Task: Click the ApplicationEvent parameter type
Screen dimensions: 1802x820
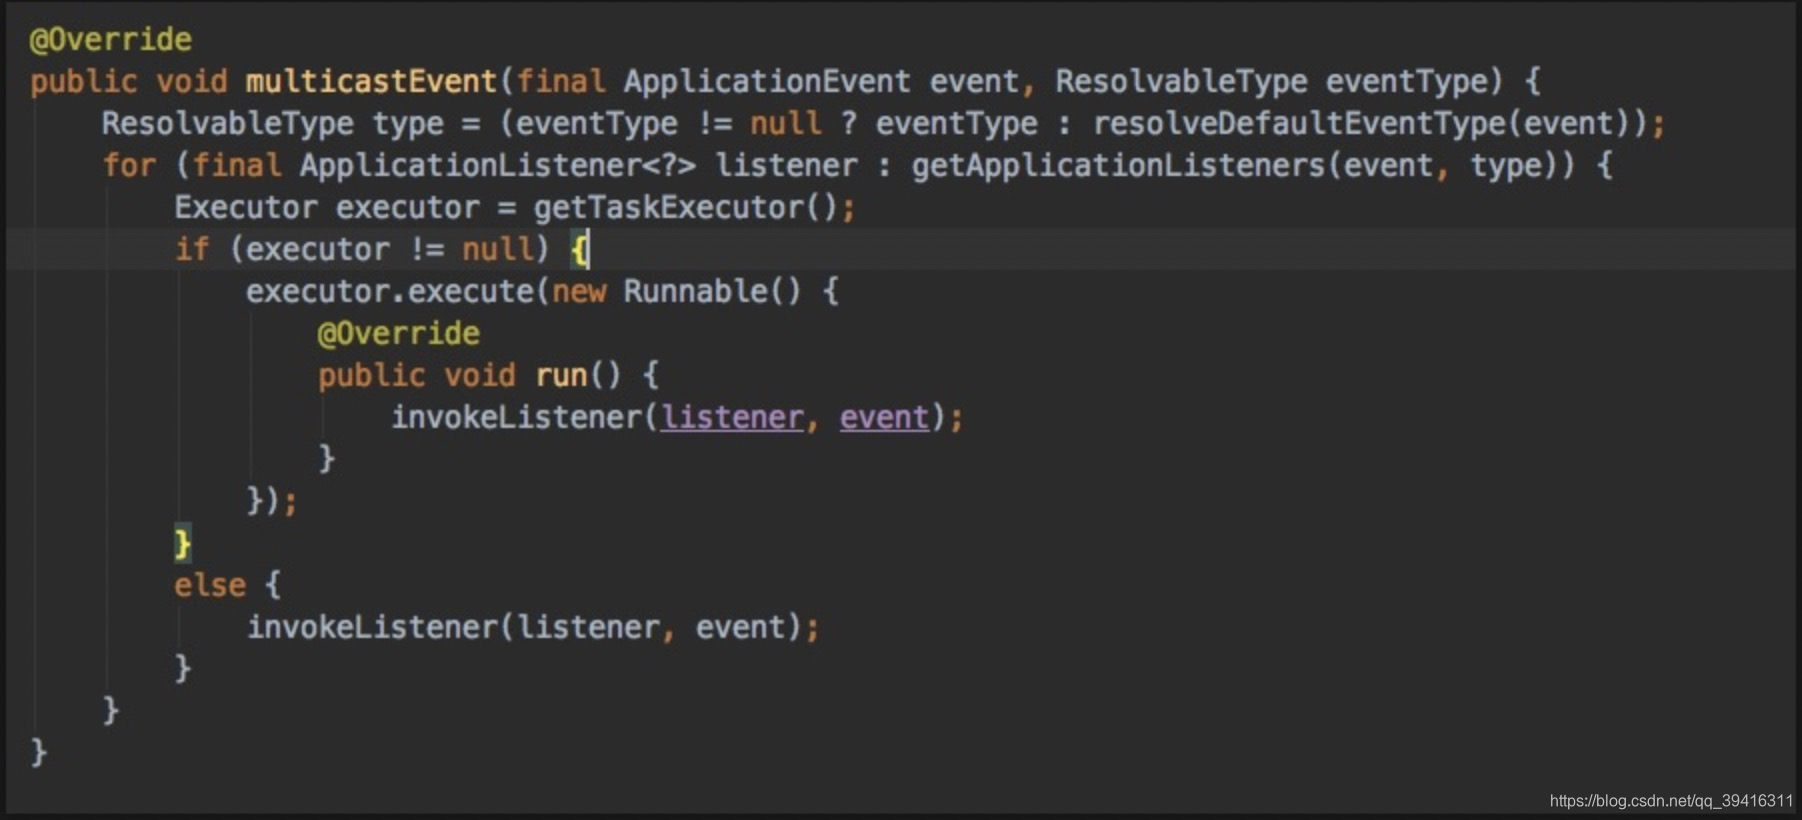Action: (767, 81)
